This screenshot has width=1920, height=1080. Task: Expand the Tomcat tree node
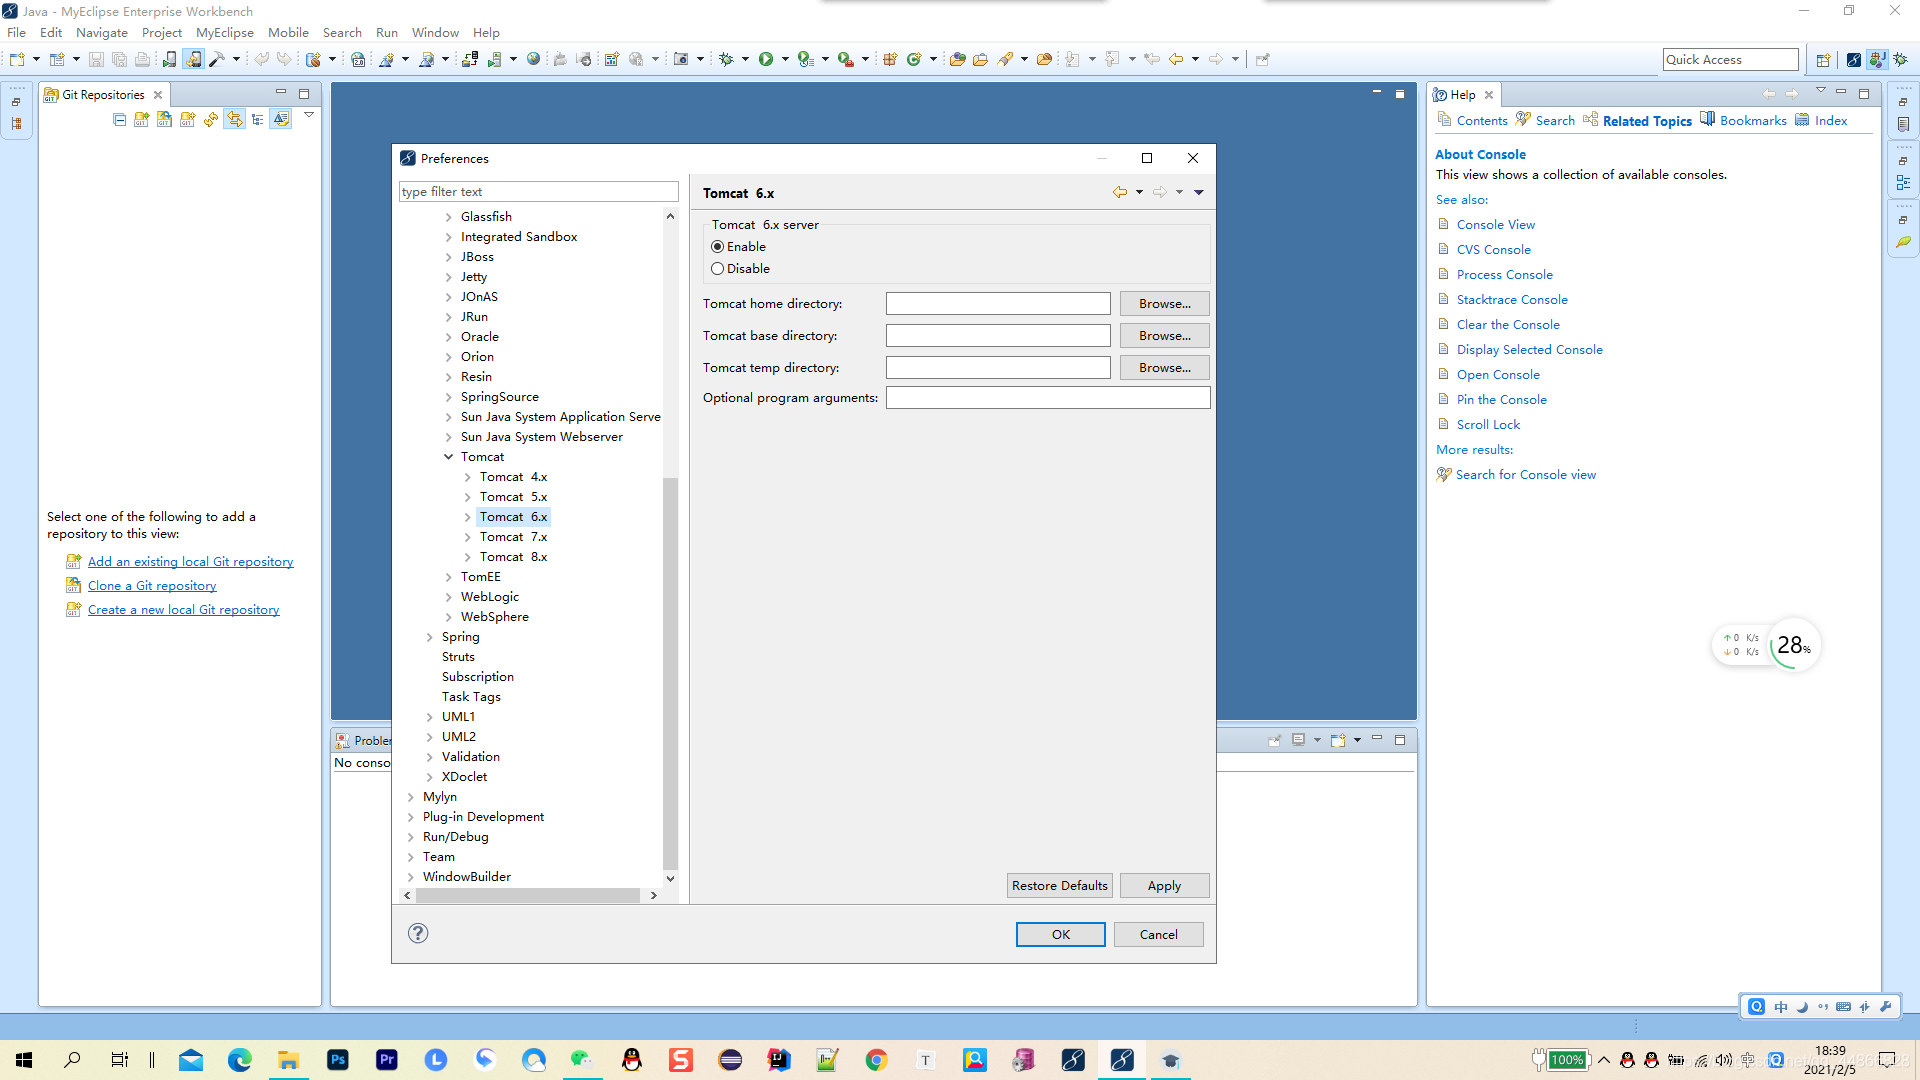[x=448, y=456]
